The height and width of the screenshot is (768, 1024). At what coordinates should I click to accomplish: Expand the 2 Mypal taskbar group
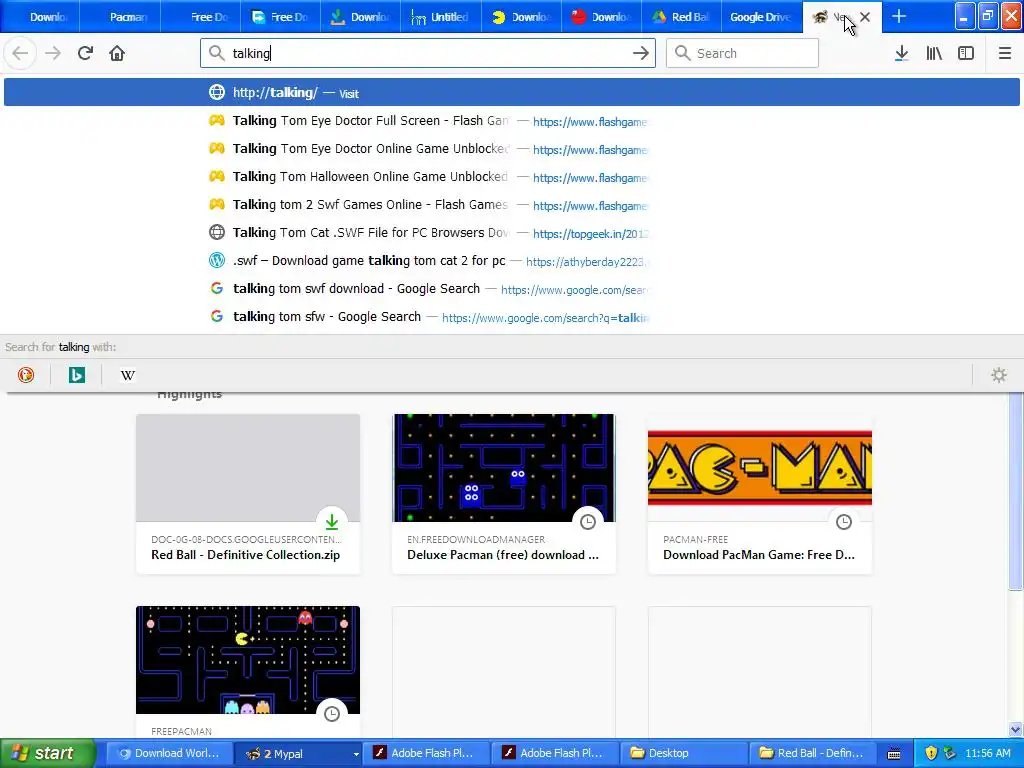coord(297,754)
